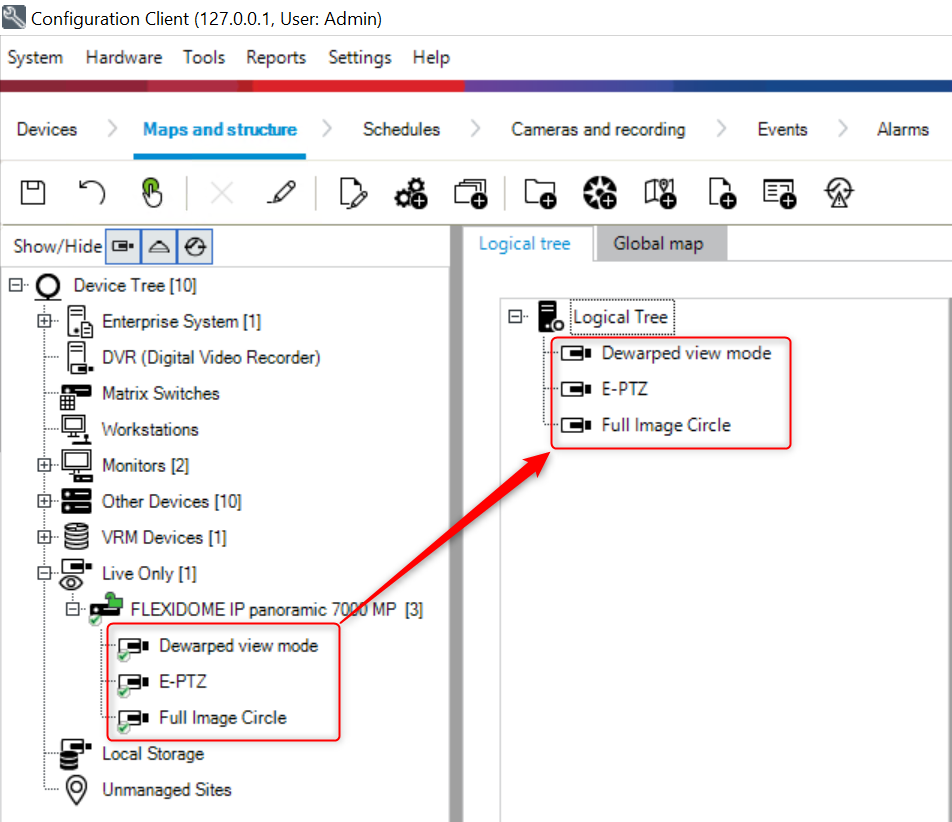The height and width of the screenshot is (822, 952).
Task: Open the Schedules section
Action: pos(401,129)
